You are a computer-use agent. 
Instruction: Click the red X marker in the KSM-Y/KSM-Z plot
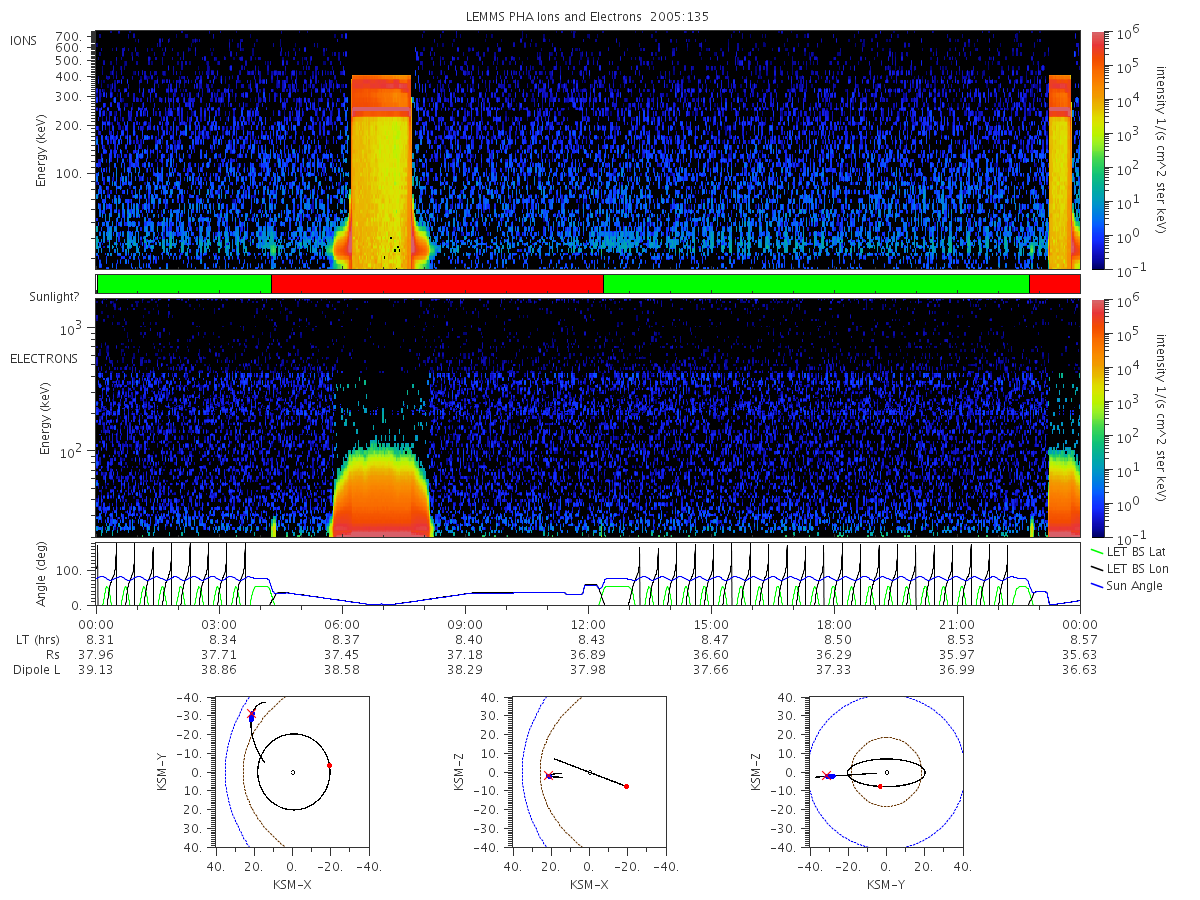[826, 774]
